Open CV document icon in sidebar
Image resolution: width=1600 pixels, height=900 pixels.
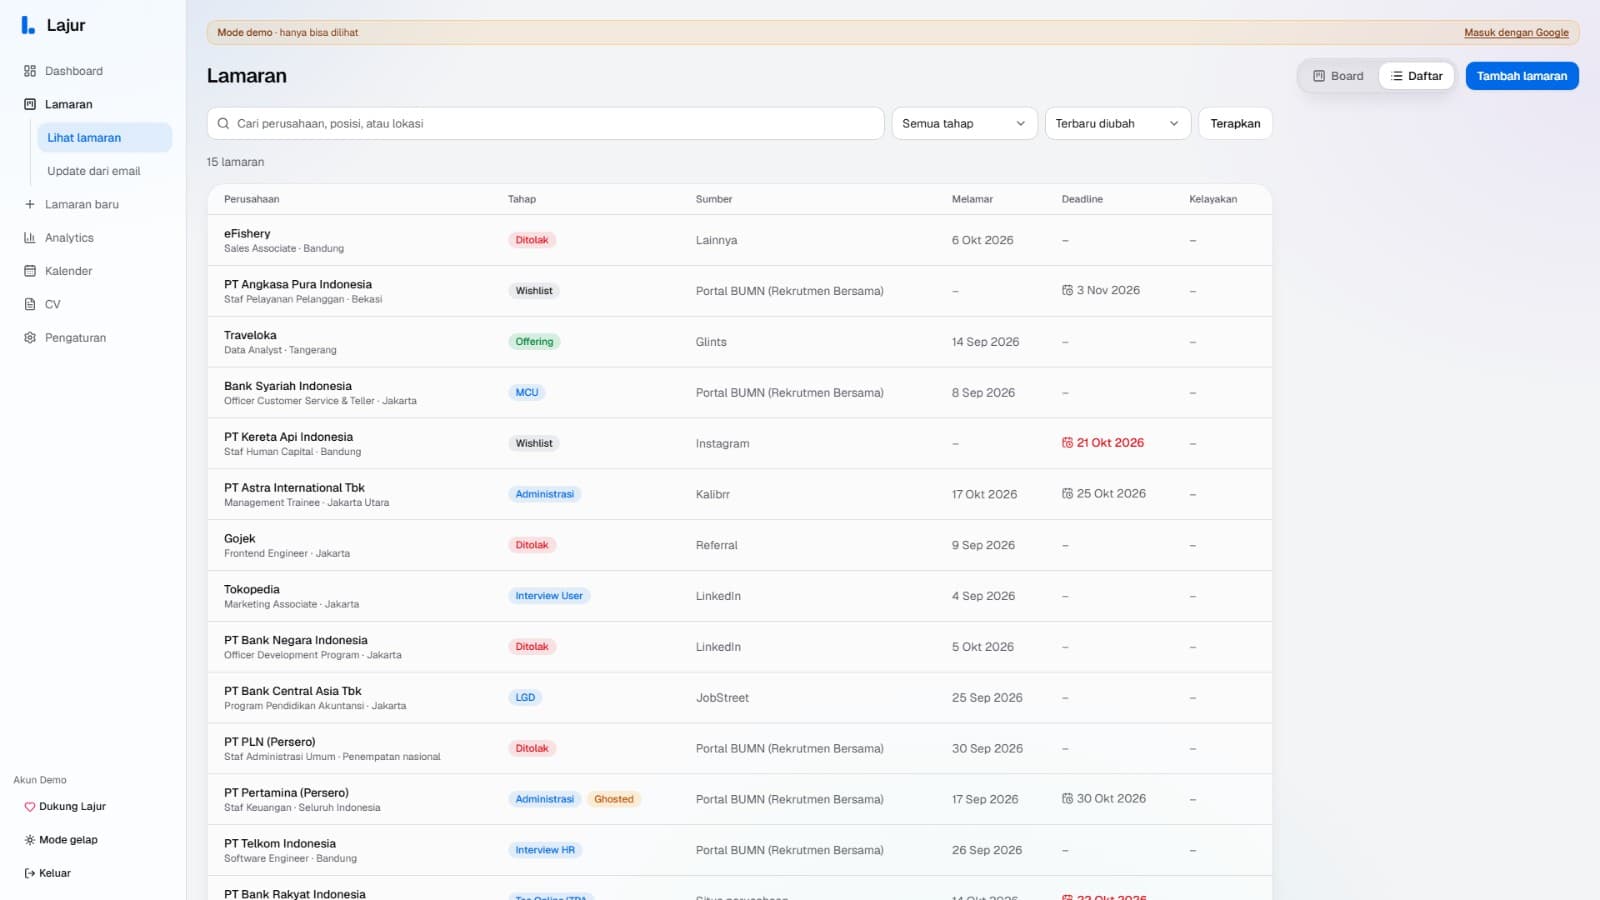[30, 304]
